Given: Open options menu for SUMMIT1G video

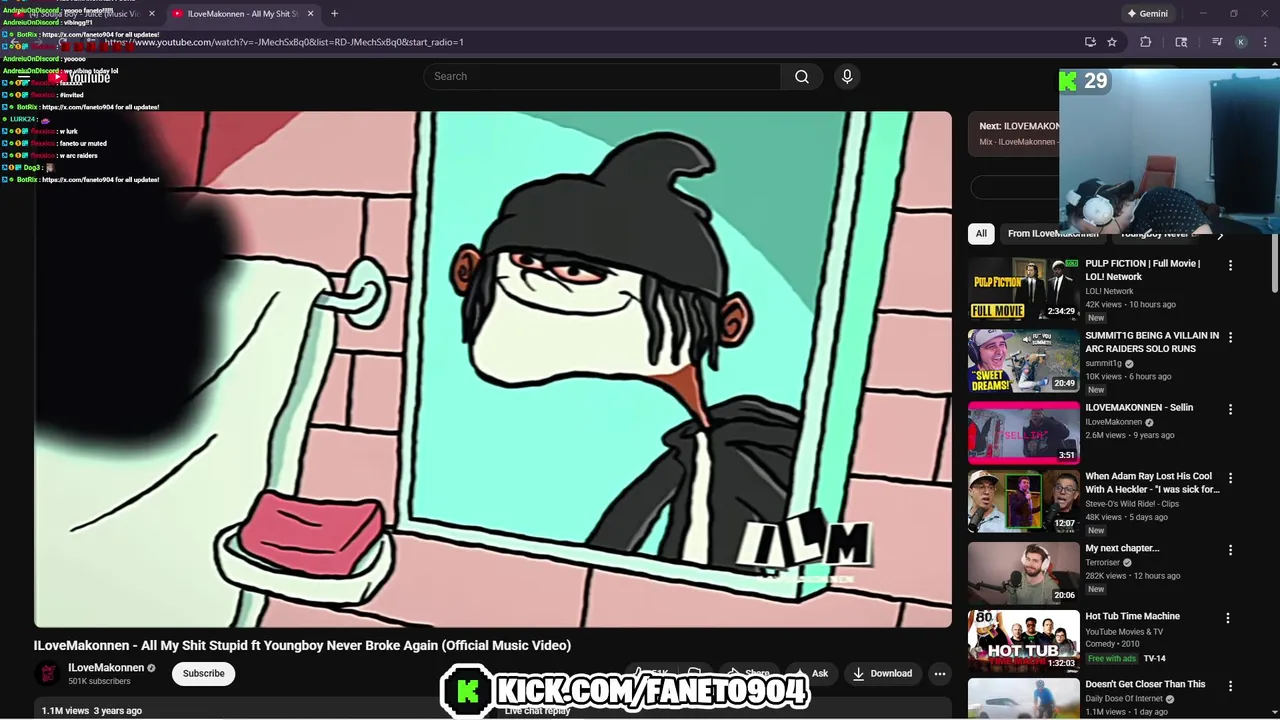Looking at the screenshot, I should [x=1230, y=337].
